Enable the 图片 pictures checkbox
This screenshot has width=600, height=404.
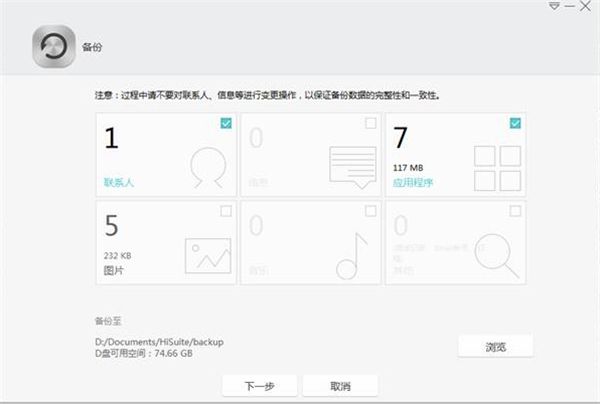[226, 211]
